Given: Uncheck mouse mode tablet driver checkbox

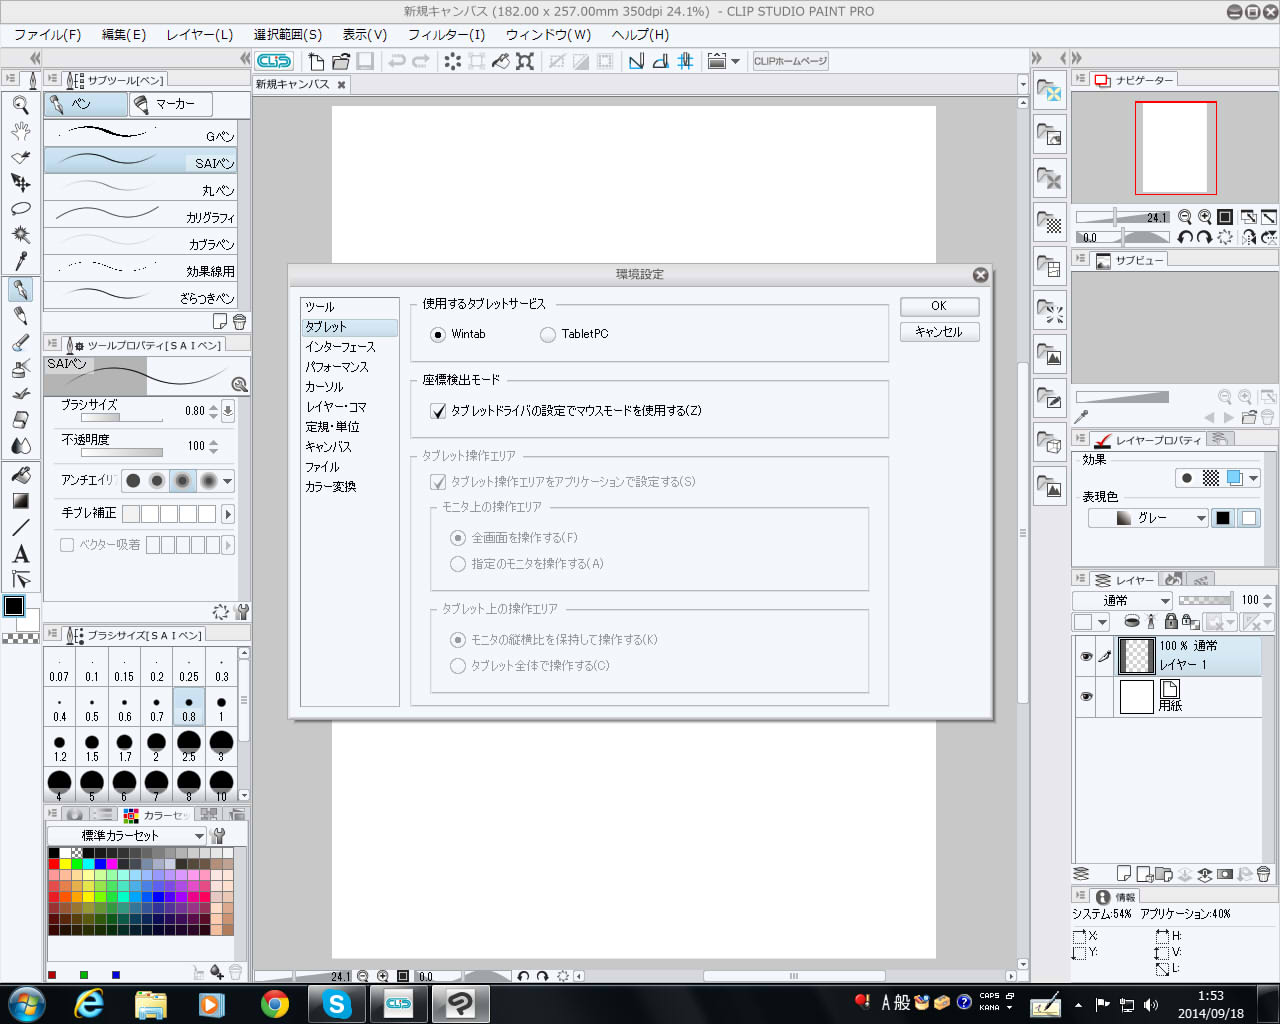Looking at the screenshot, I should 438,411.
